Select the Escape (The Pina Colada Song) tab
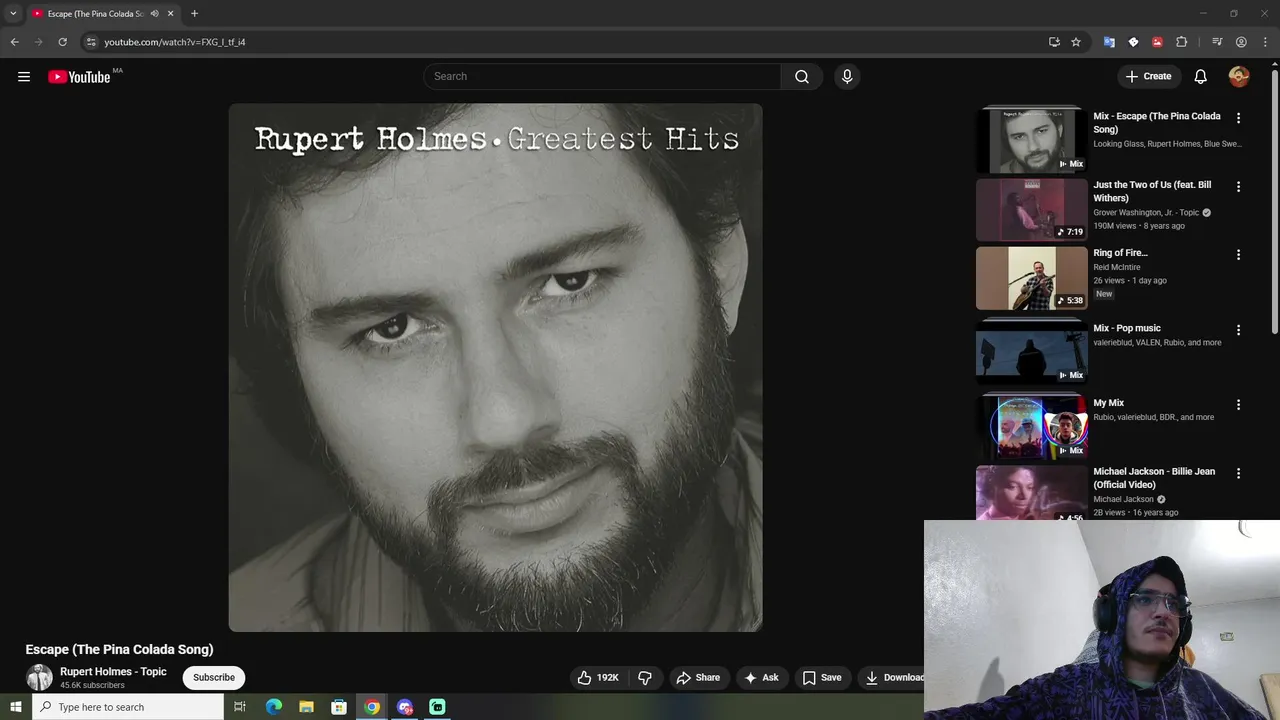The height and width of the screenshot is (720, 1280). coord(95,14)
